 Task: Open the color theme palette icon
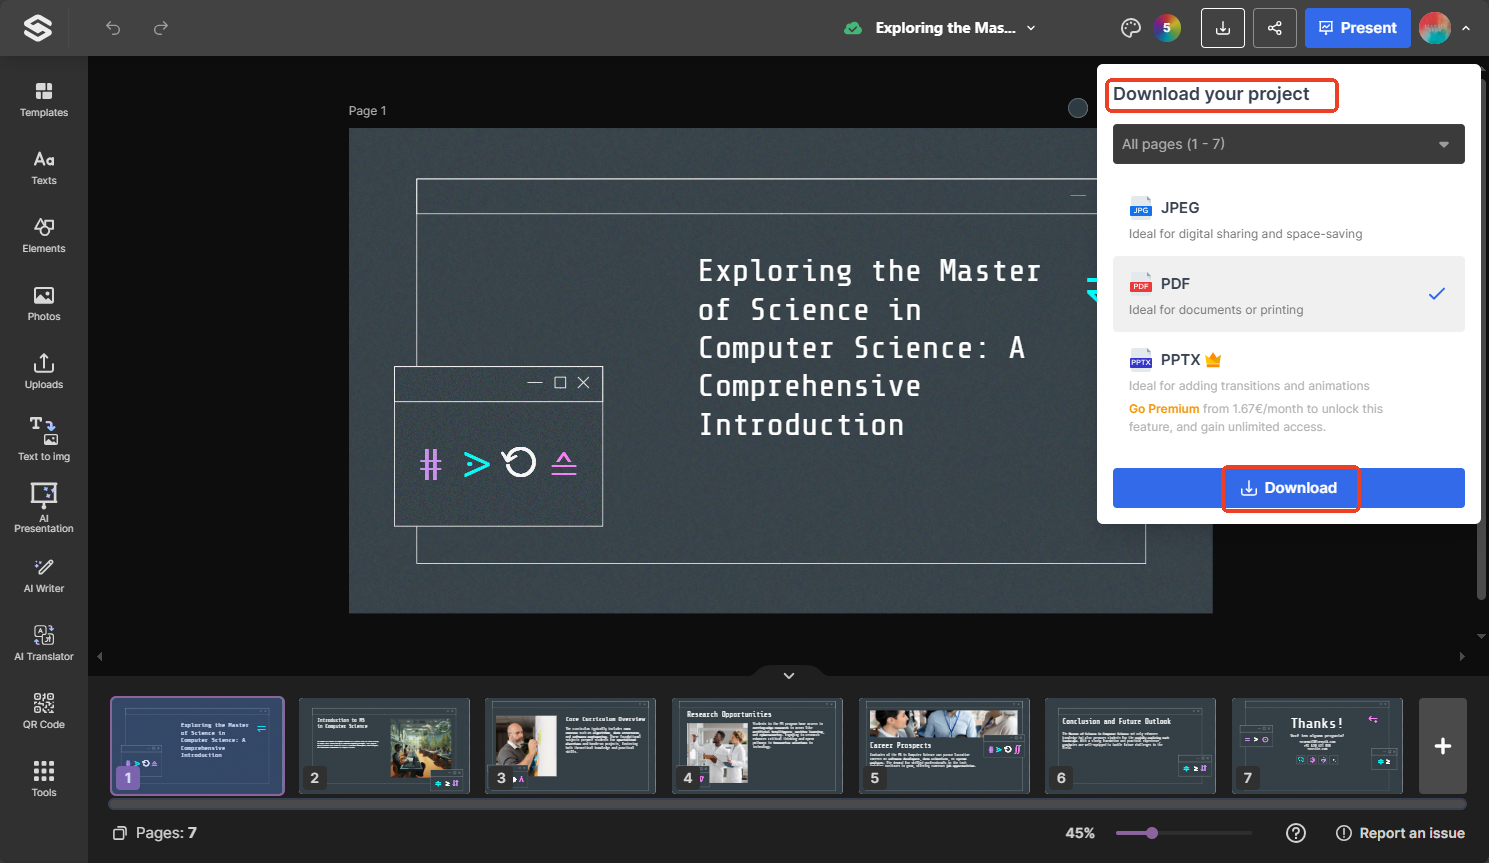click(1131, 28)
